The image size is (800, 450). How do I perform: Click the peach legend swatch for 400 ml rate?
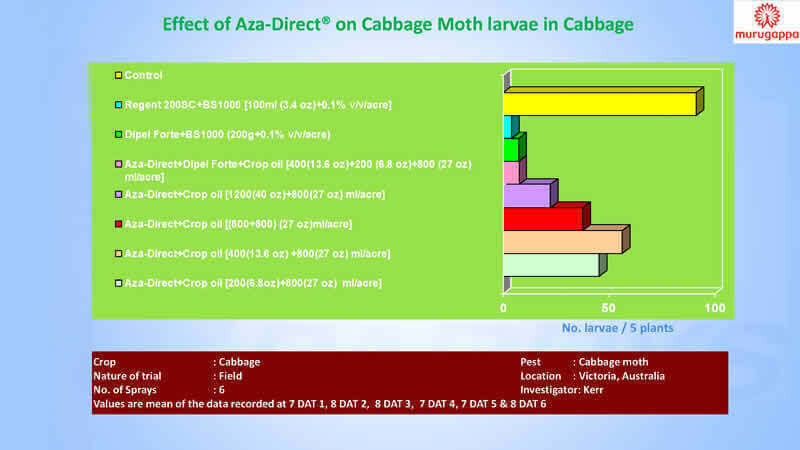coord(118,253)
